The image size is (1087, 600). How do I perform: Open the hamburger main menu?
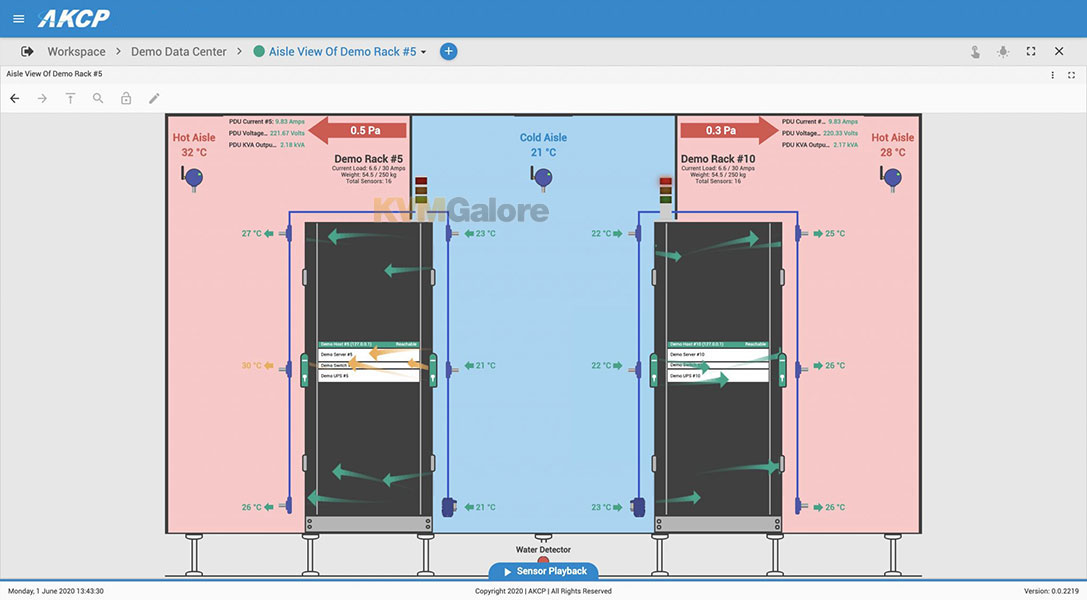(x=18, y=18)
